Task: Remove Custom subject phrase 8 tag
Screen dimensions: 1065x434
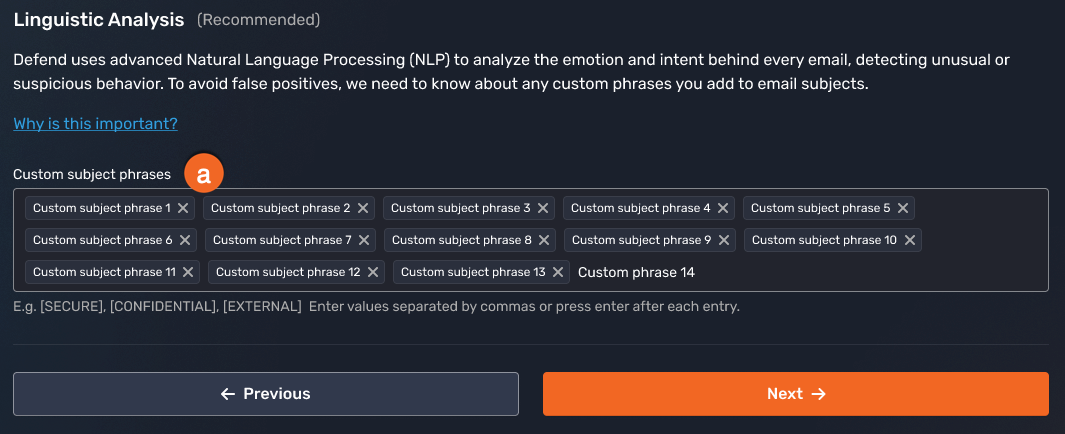Action: click(x=544, y=240)
